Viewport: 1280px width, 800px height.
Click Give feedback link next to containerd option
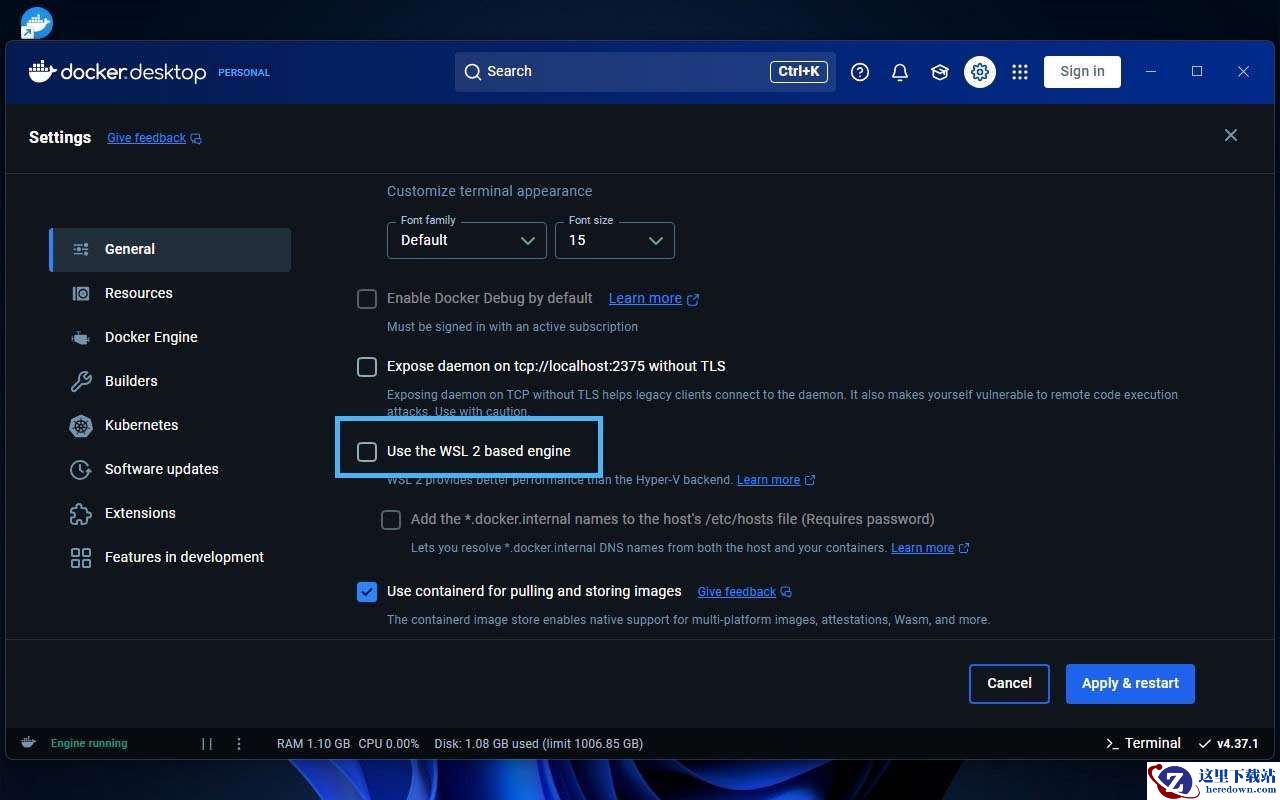coord(745,592)
